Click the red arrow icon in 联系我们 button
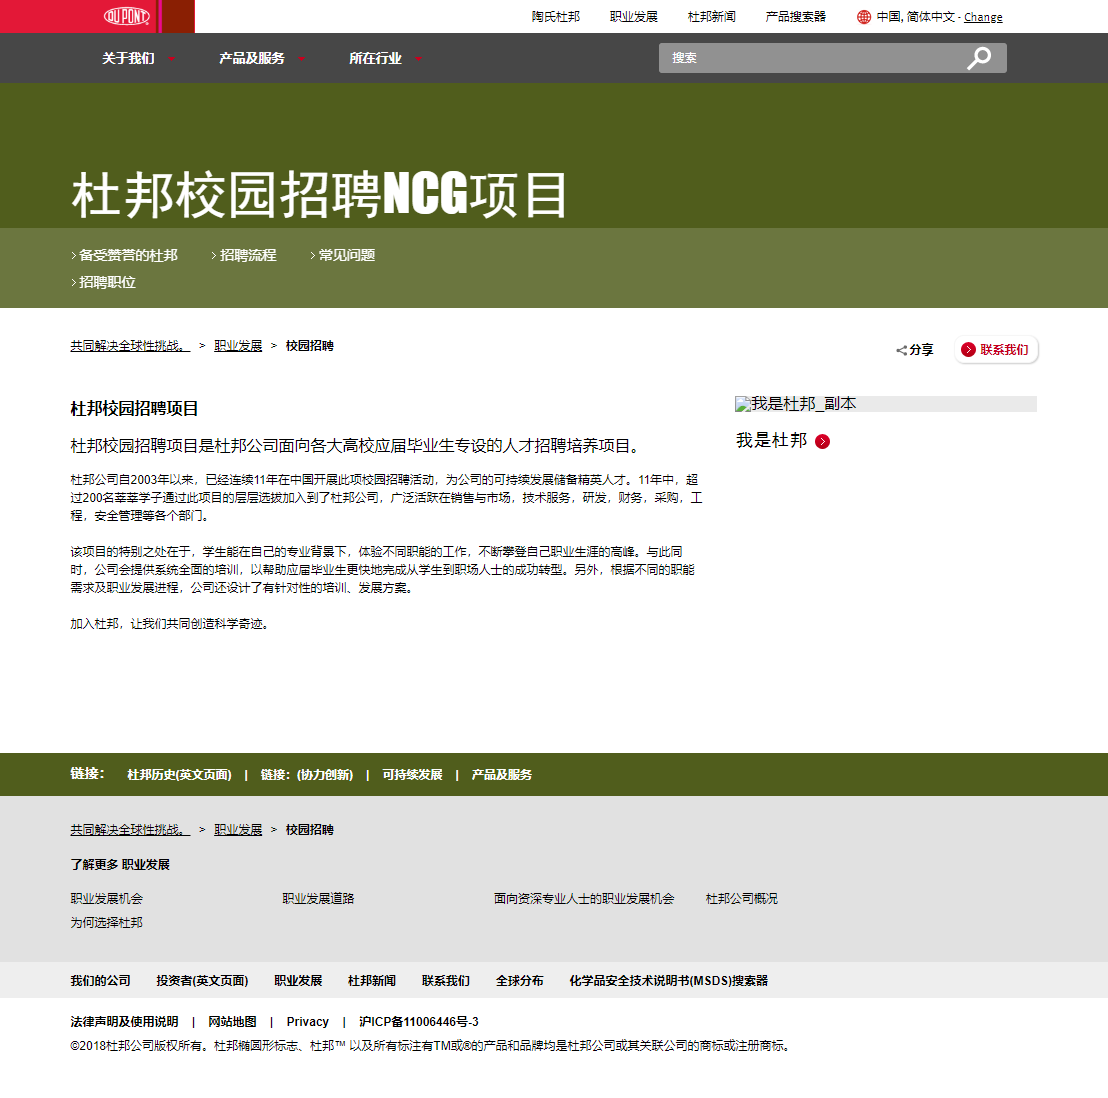This screenshot has width=1108, height=1098. point(968,350)
